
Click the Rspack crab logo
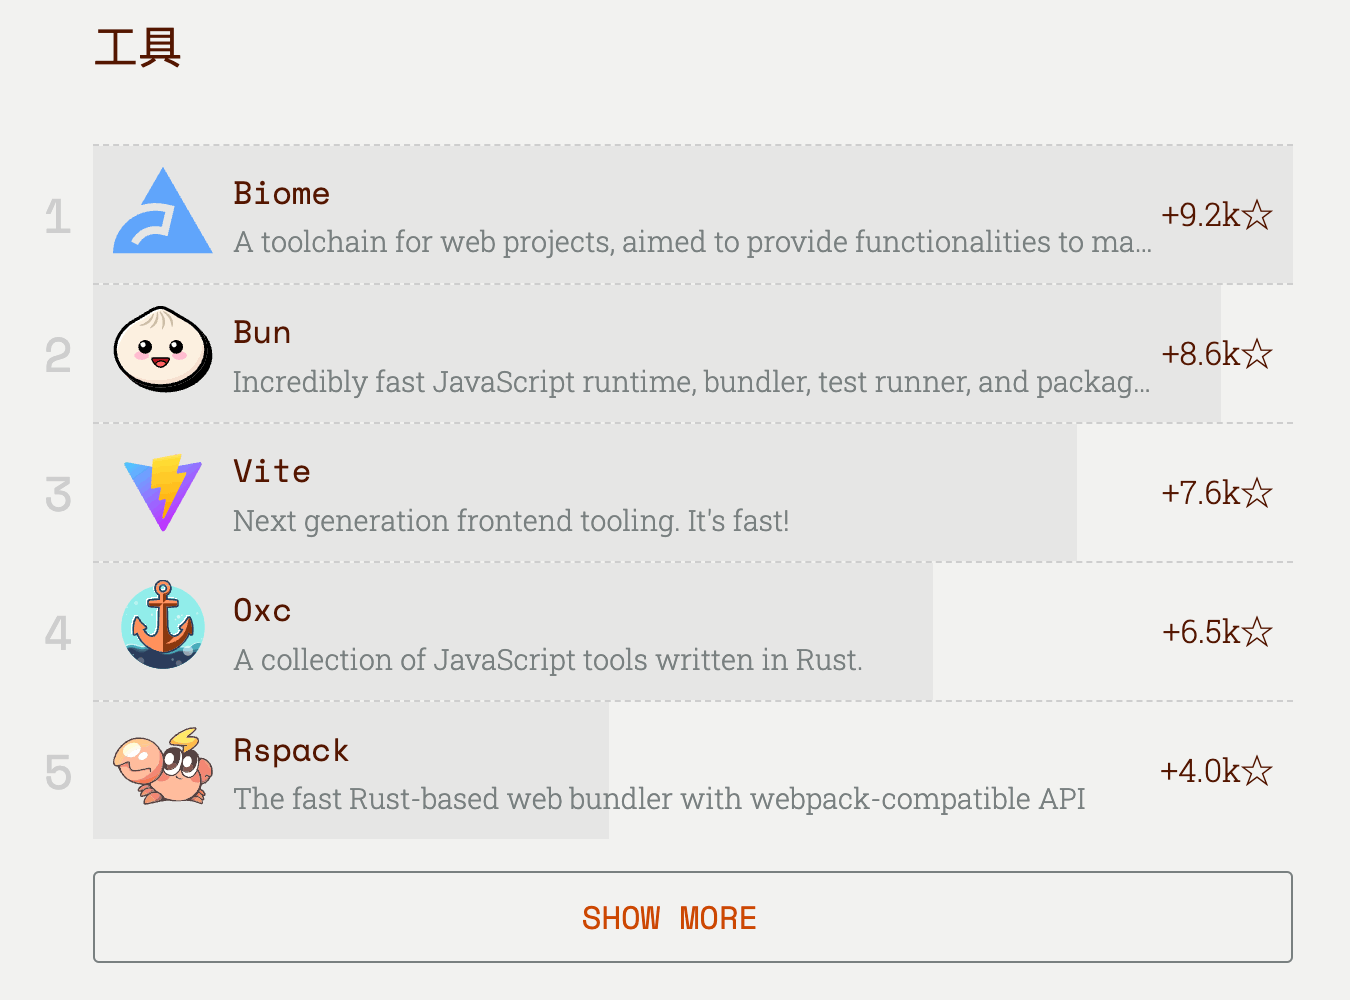(163, 767)
